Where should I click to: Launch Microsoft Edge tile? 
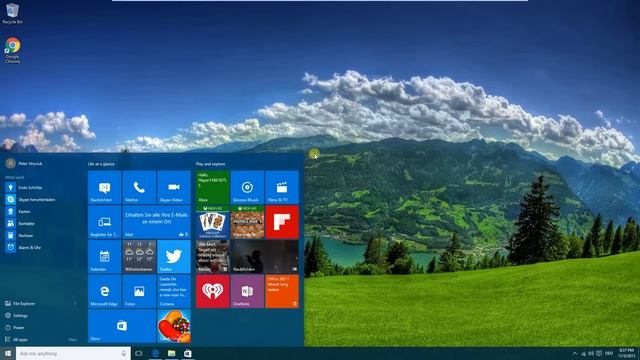click(x=104, y=291)
